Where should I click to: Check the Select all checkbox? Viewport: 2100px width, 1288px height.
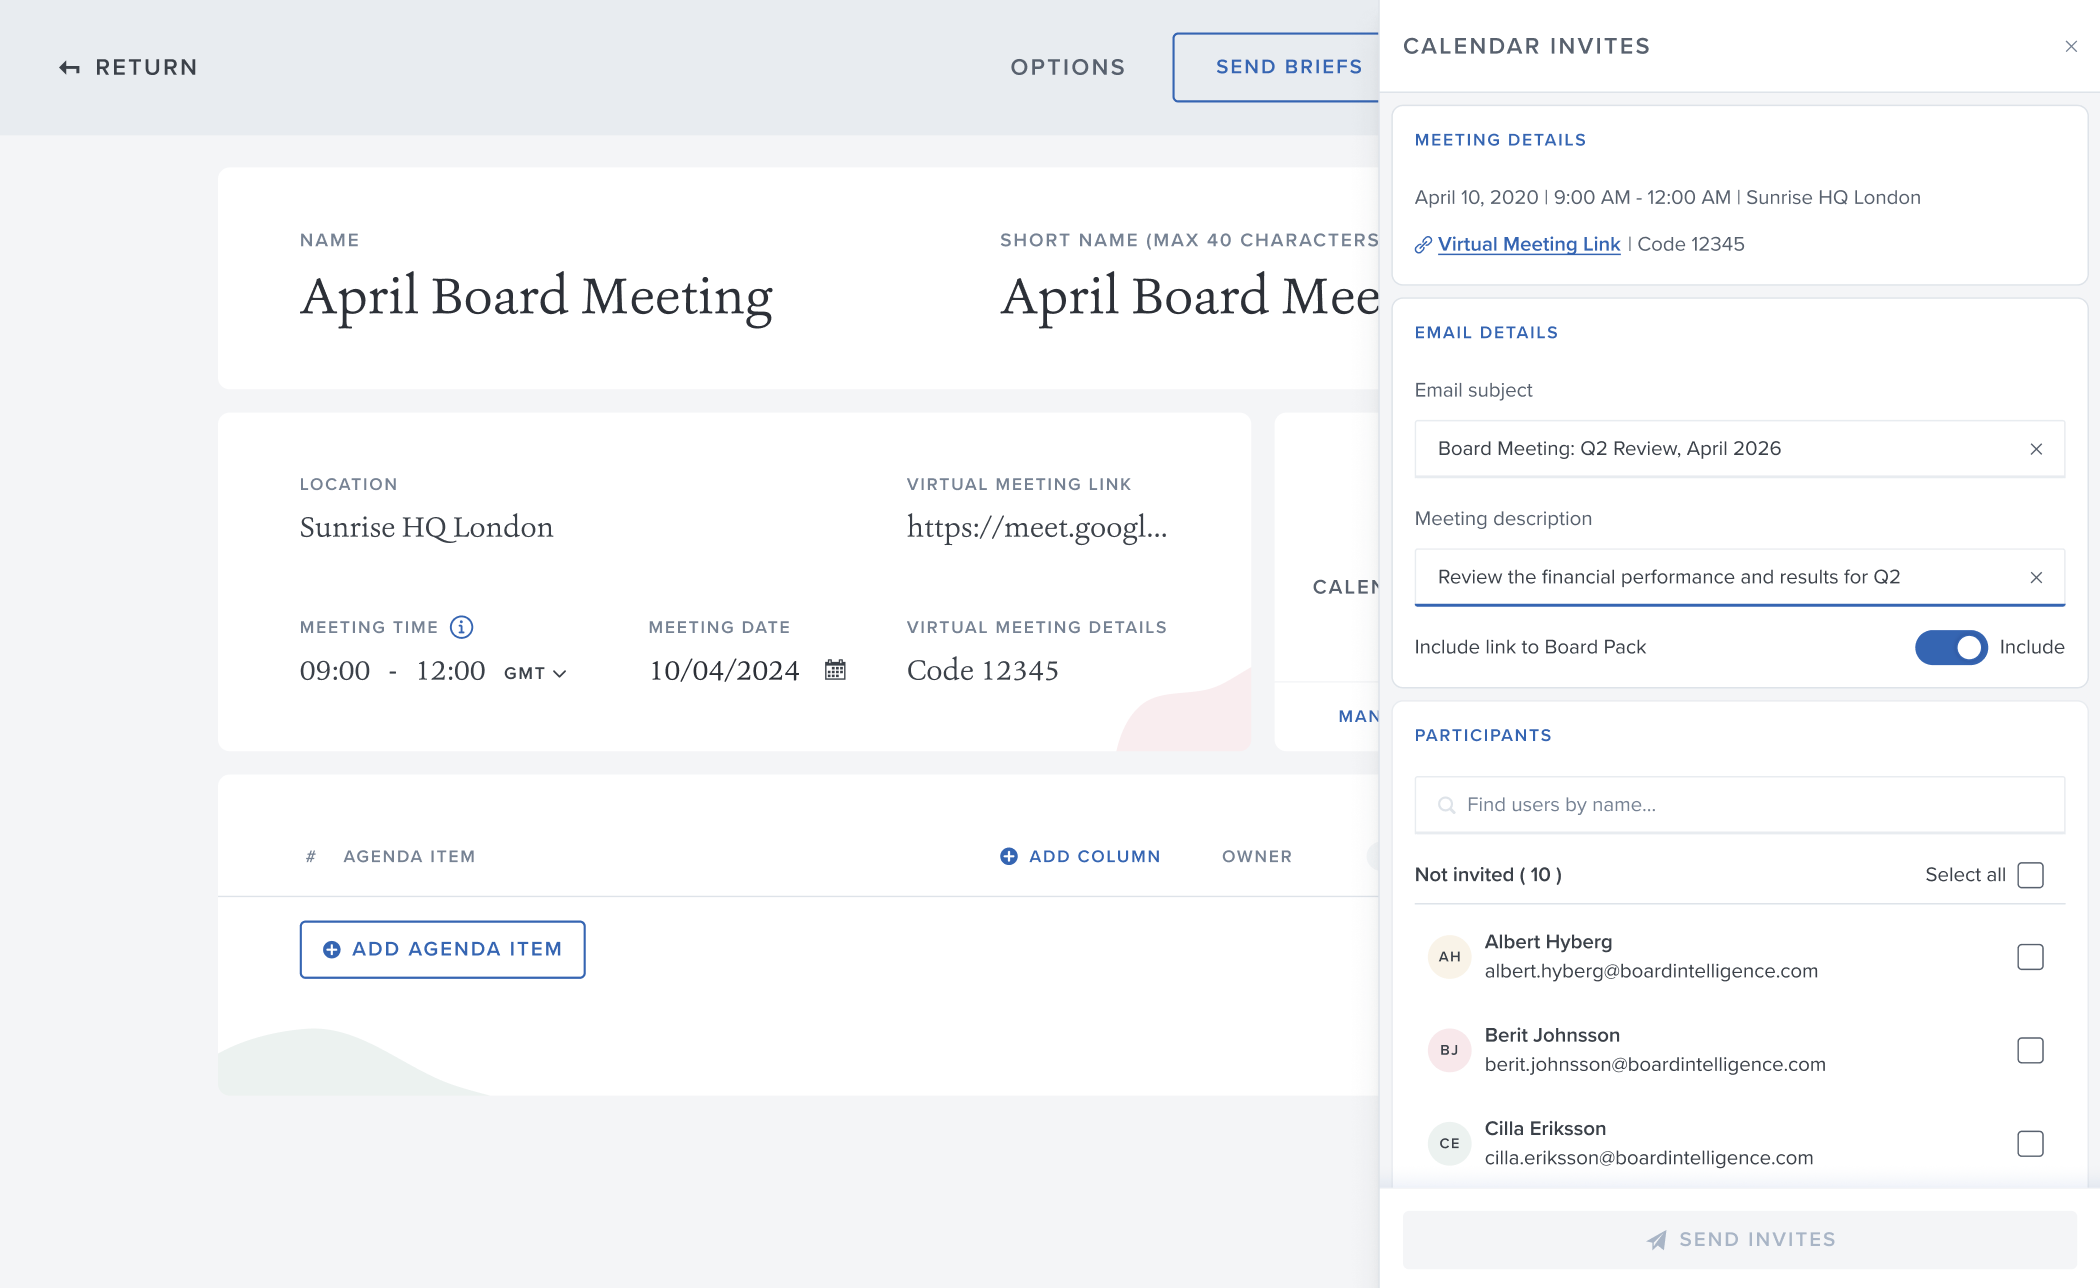pyautogui.click(x=2030, y=875)
